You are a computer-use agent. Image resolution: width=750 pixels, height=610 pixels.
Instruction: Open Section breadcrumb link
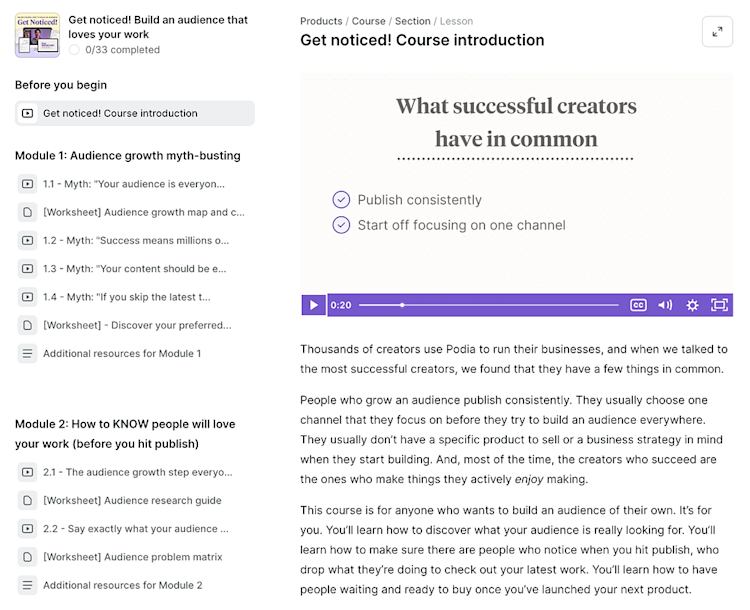pyautogui.click(x=412, y=21)
